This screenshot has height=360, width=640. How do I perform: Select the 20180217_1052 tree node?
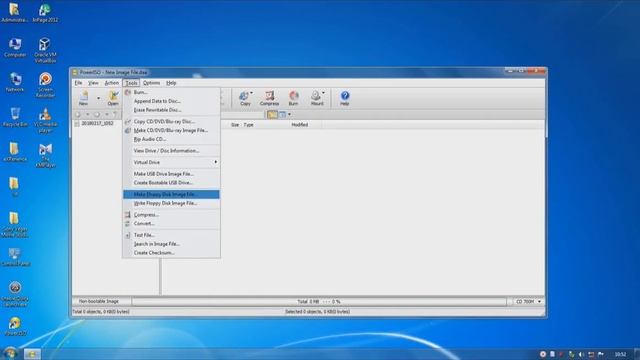(x=97, y=123)
